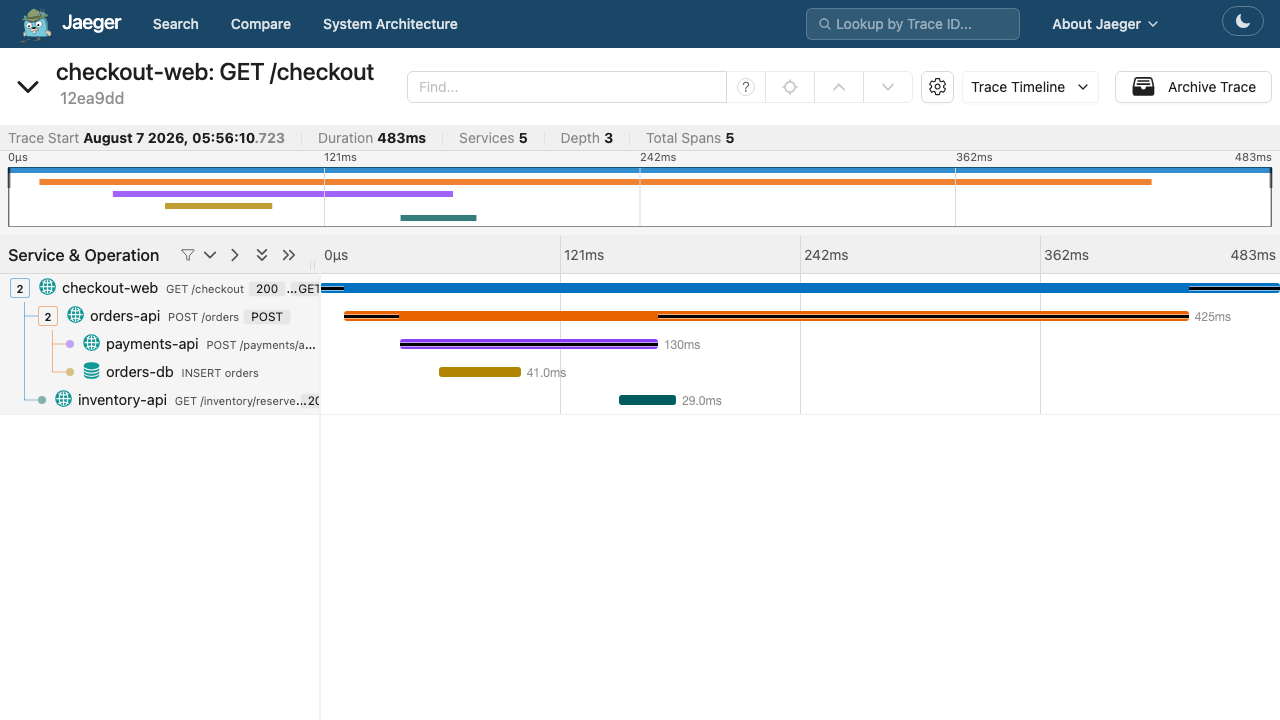Viewport: 1280px width, 720px height.
Task: Click the Depth 3 summary
Action: [587, 138]
